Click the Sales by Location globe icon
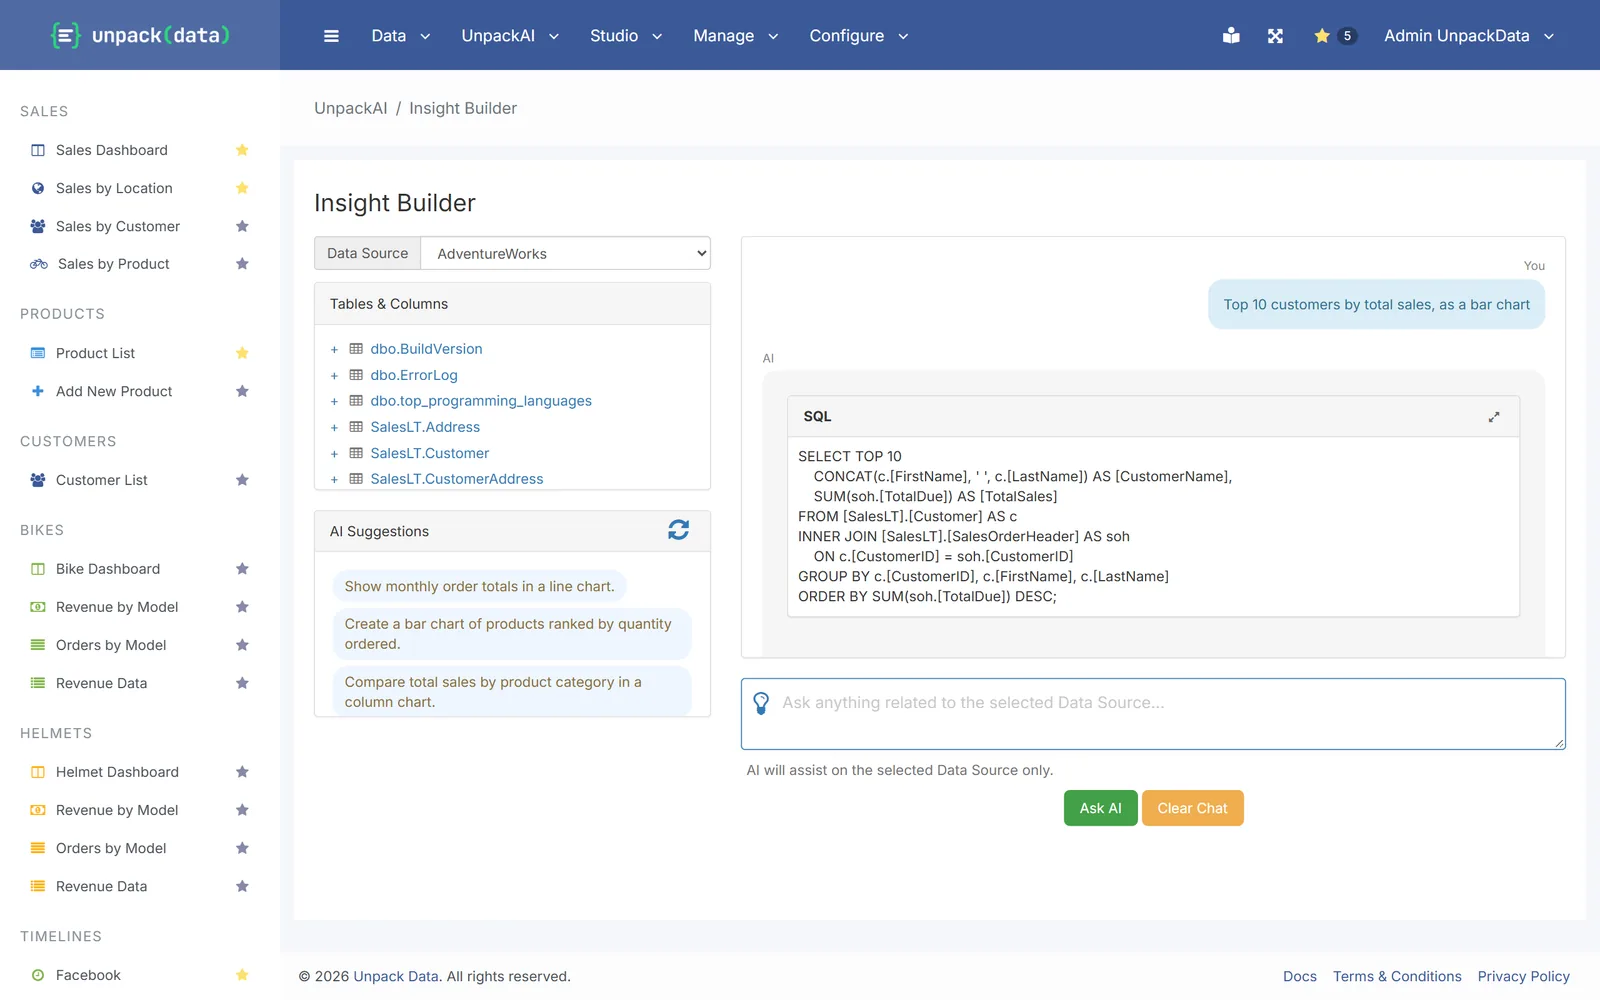The height and width of the screenshot is (1000, 1600). coord(38,188)
